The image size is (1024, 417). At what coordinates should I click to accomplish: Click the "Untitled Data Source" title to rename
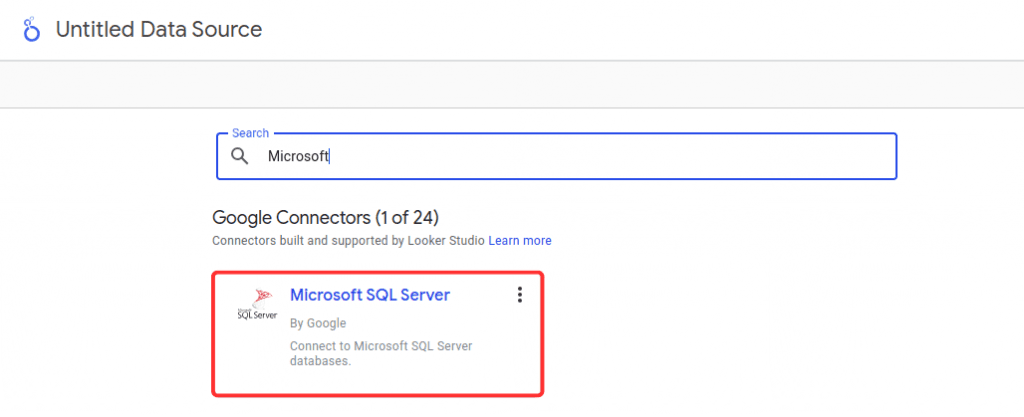click(159, 30)
